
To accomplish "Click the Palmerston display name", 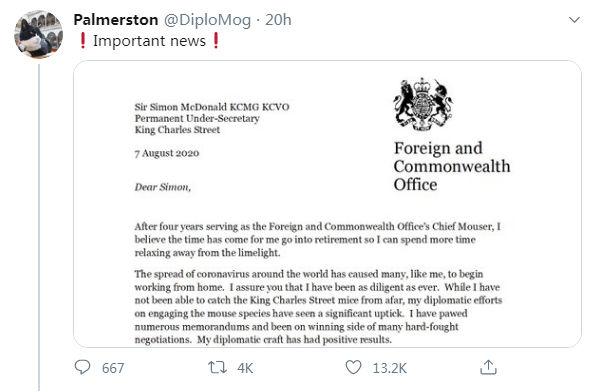I will (x=116, y=20).
